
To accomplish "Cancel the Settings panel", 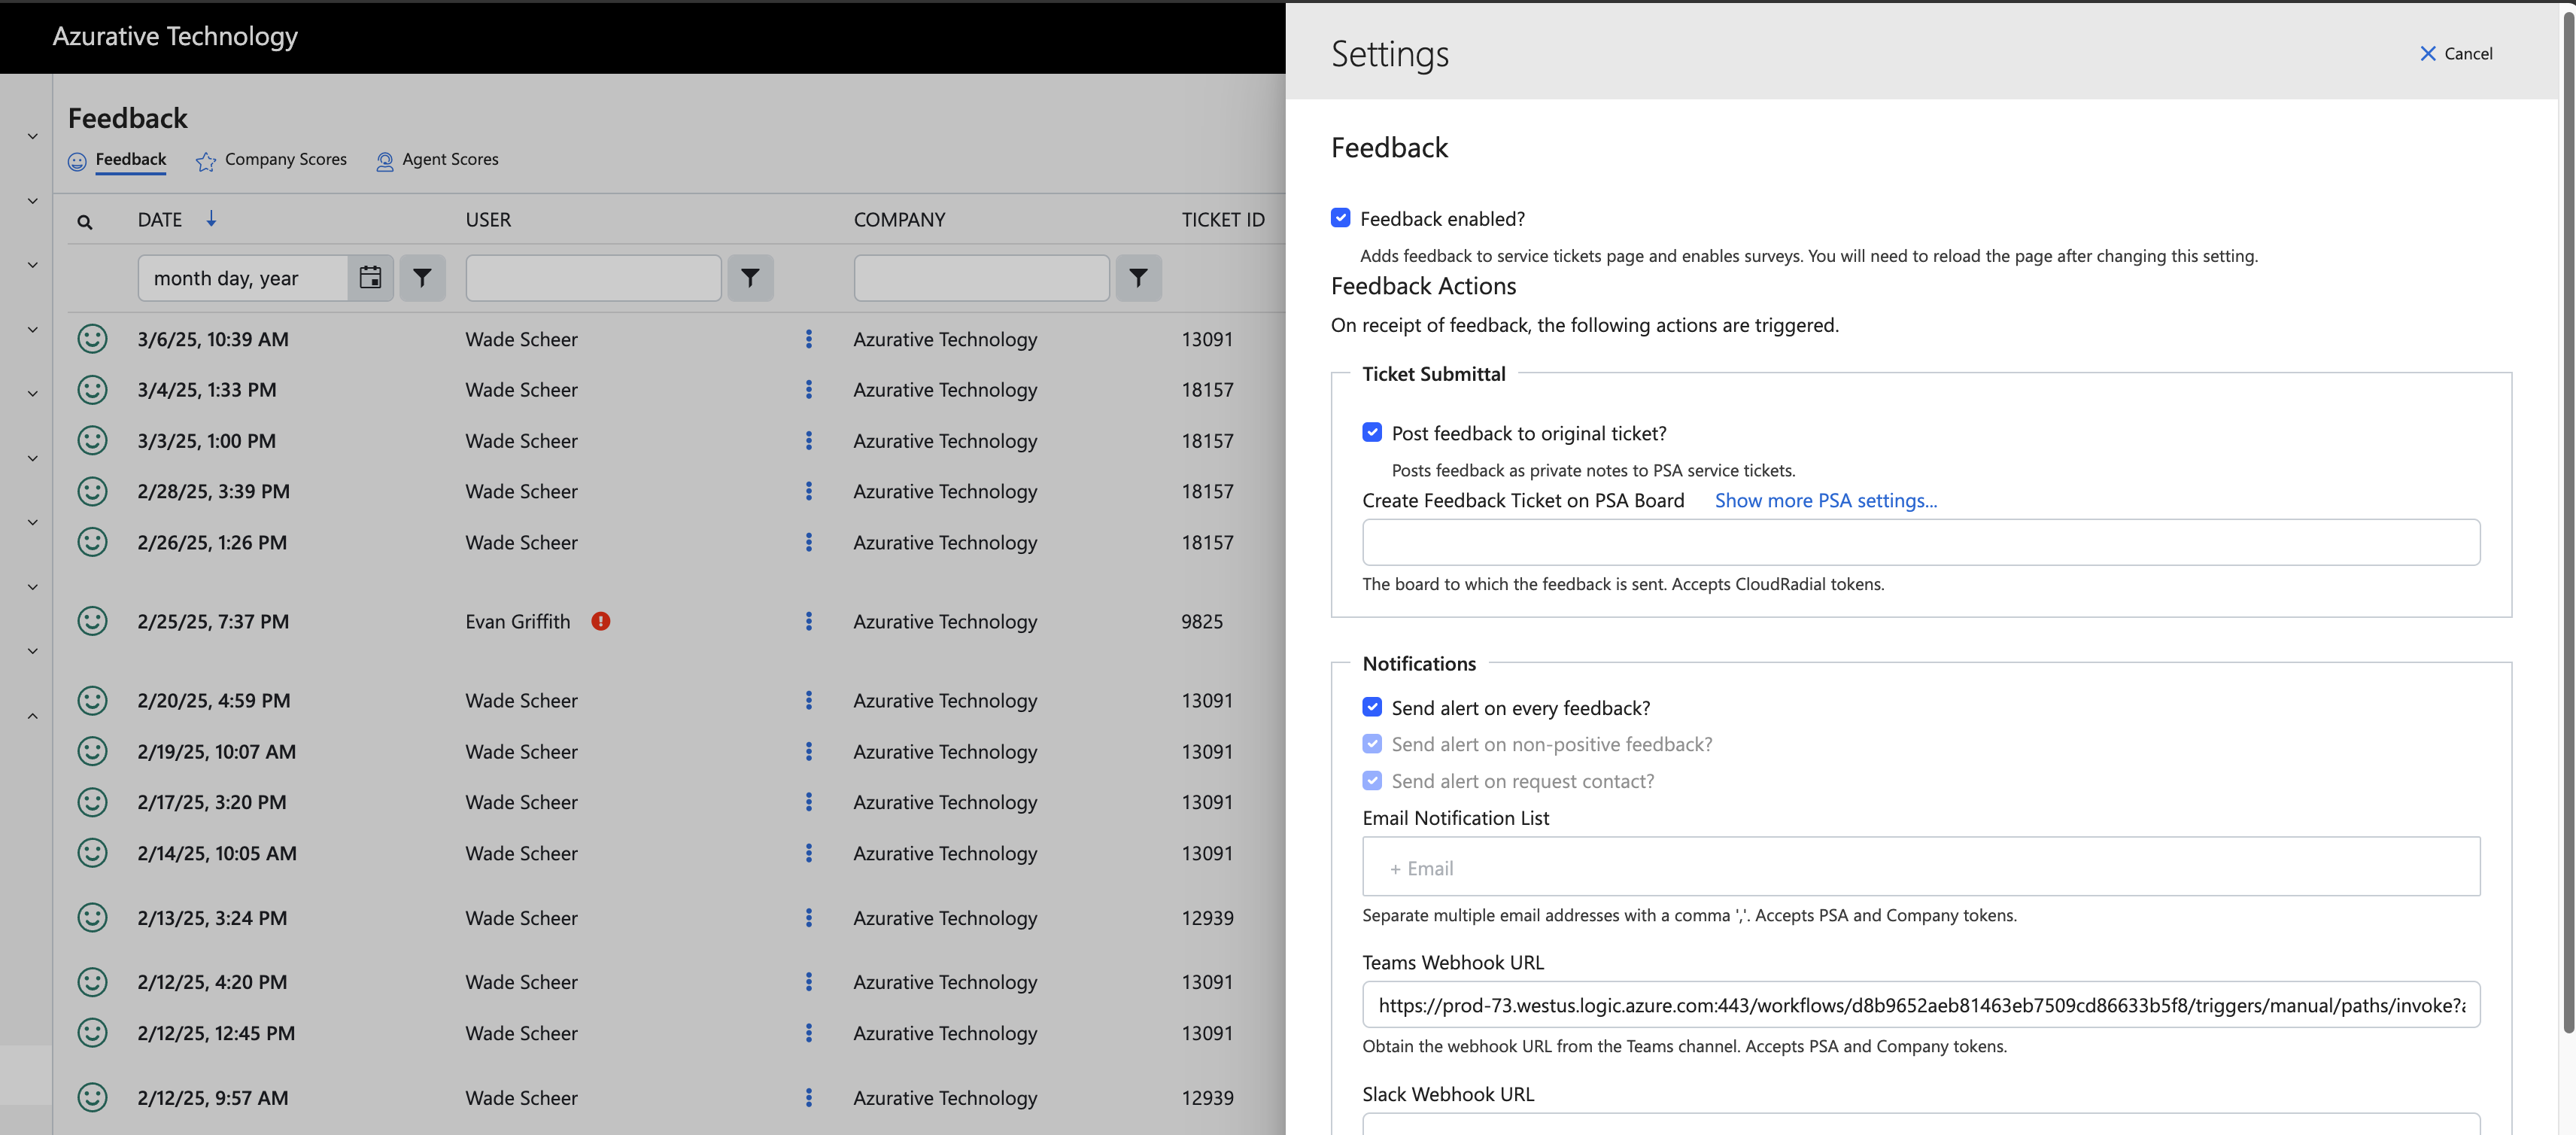I will coord(2455,54).
